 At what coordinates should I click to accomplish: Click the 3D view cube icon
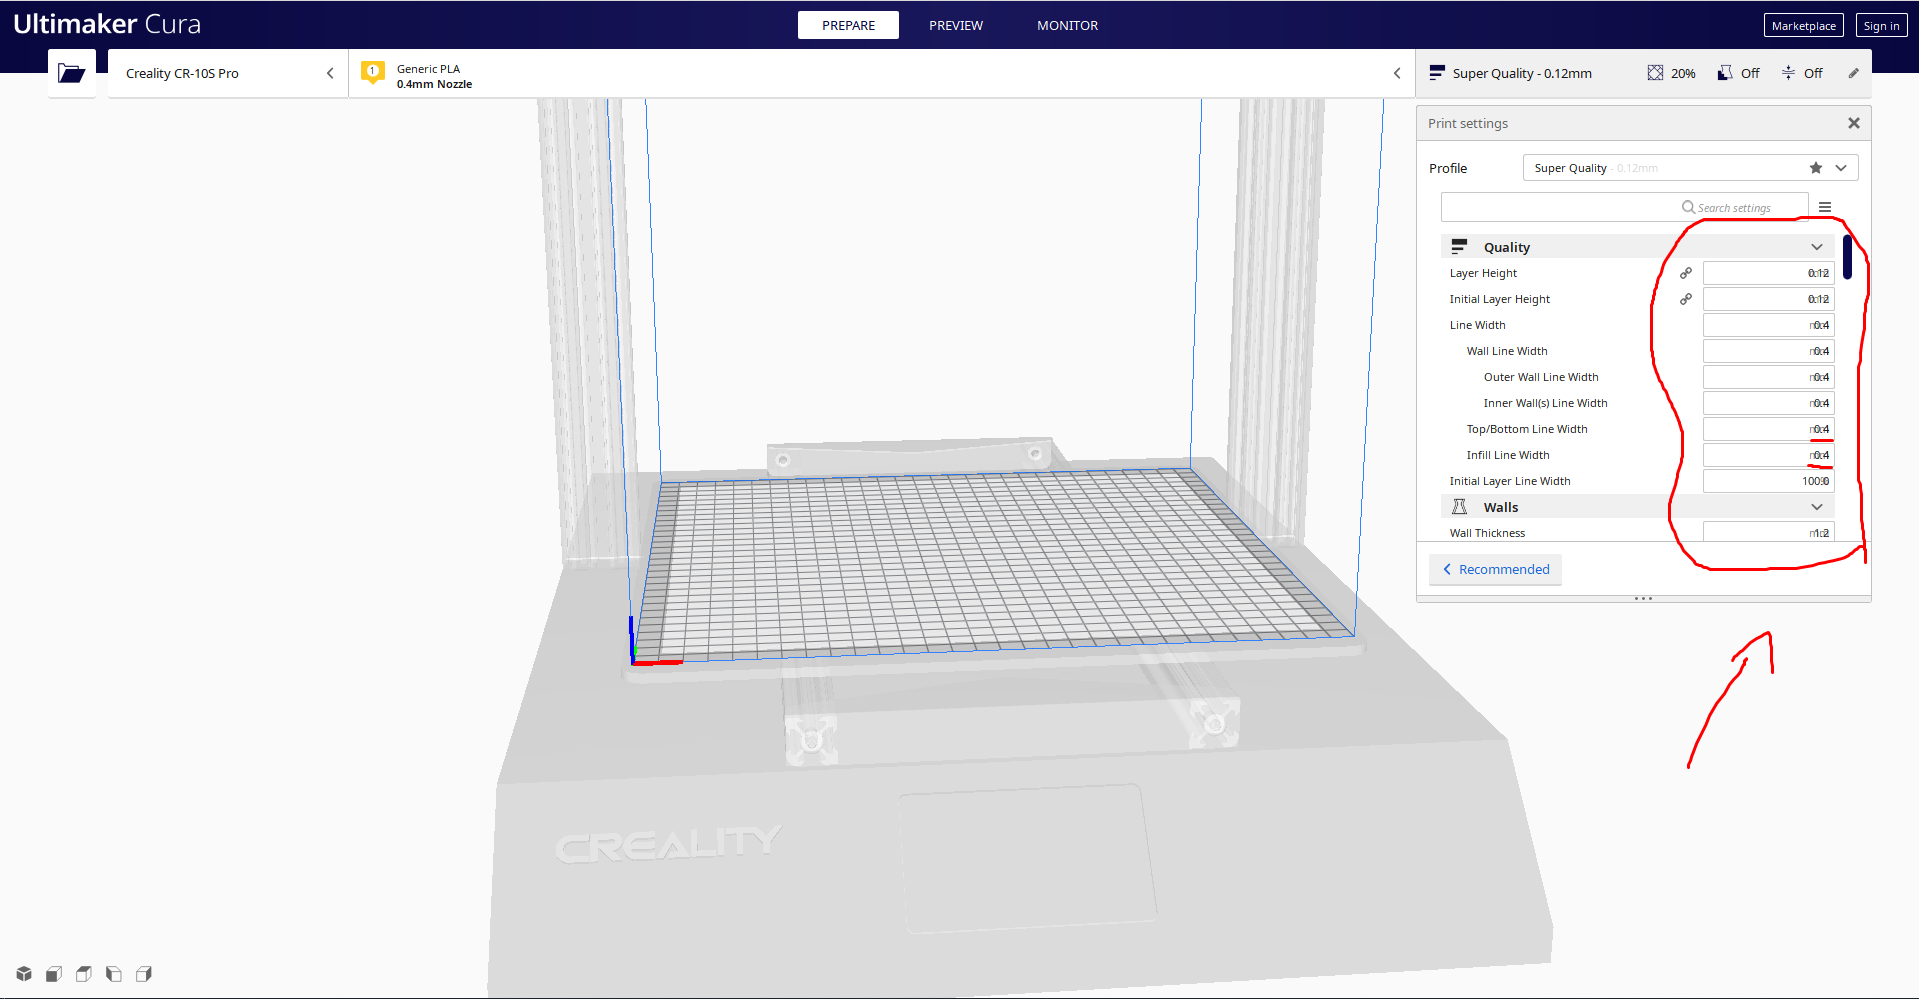pos(24,973)
